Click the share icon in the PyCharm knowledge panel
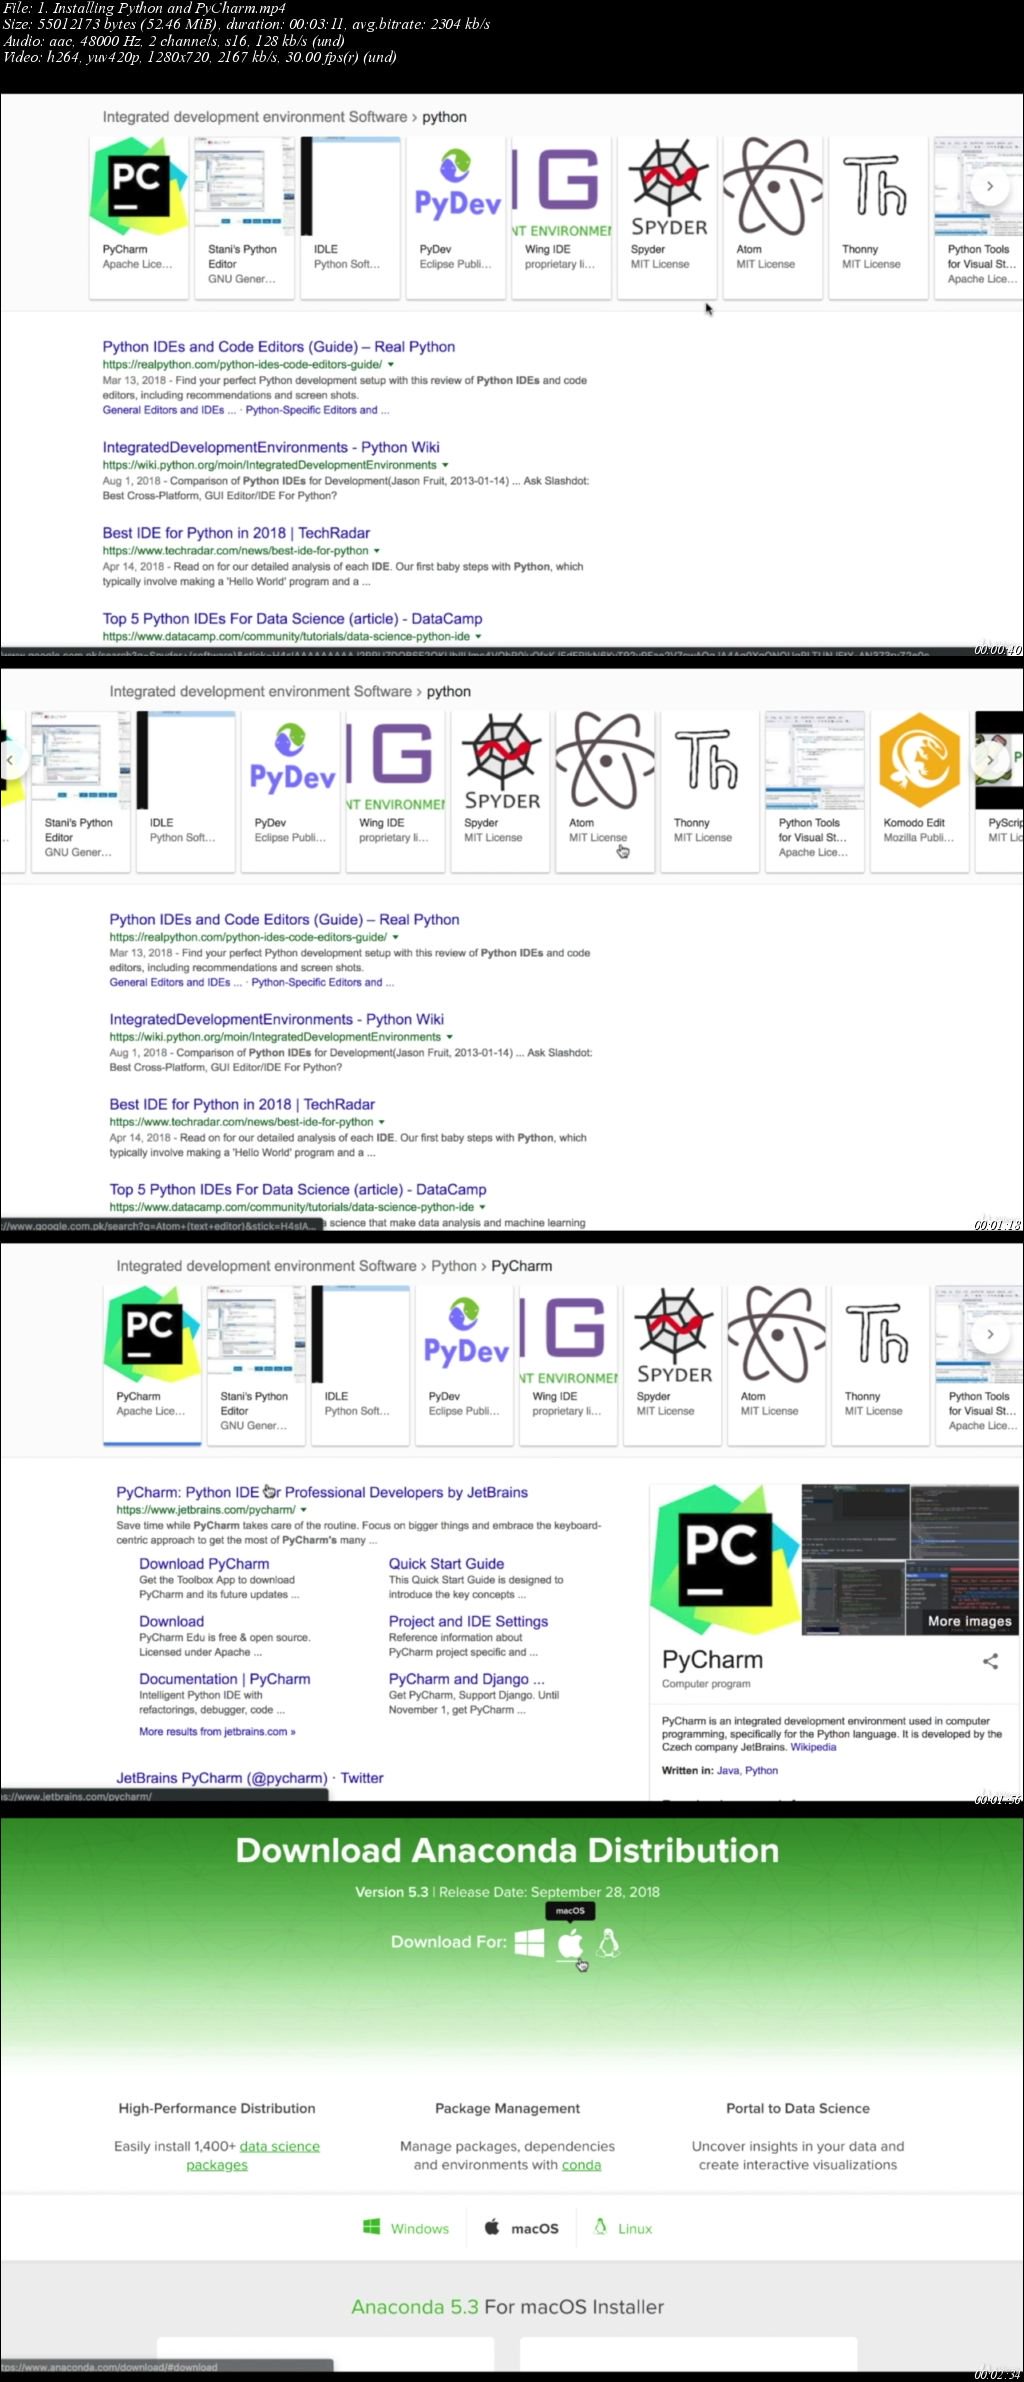 coord(990,1661)
